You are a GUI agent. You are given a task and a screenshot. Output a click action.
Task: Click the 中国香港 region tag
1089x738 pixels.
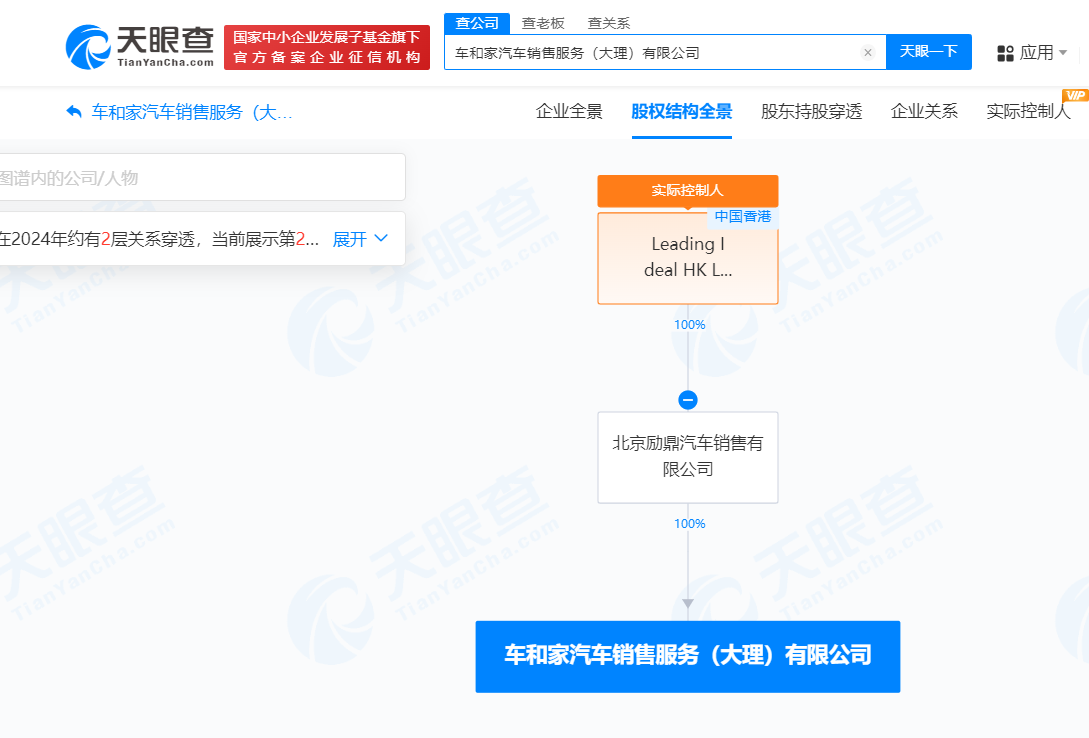(742, 217)
